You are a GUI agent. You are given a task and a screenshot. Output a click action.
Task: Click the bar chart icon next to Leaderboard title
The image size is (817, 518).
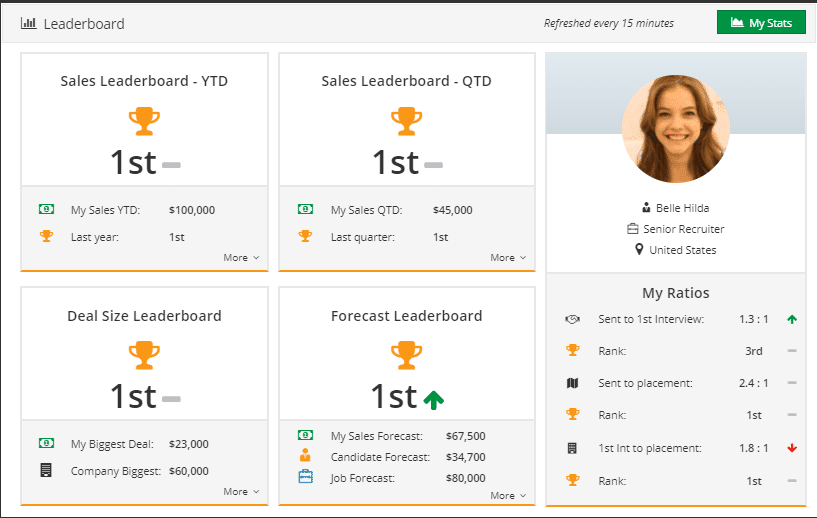tap(29, 22)
